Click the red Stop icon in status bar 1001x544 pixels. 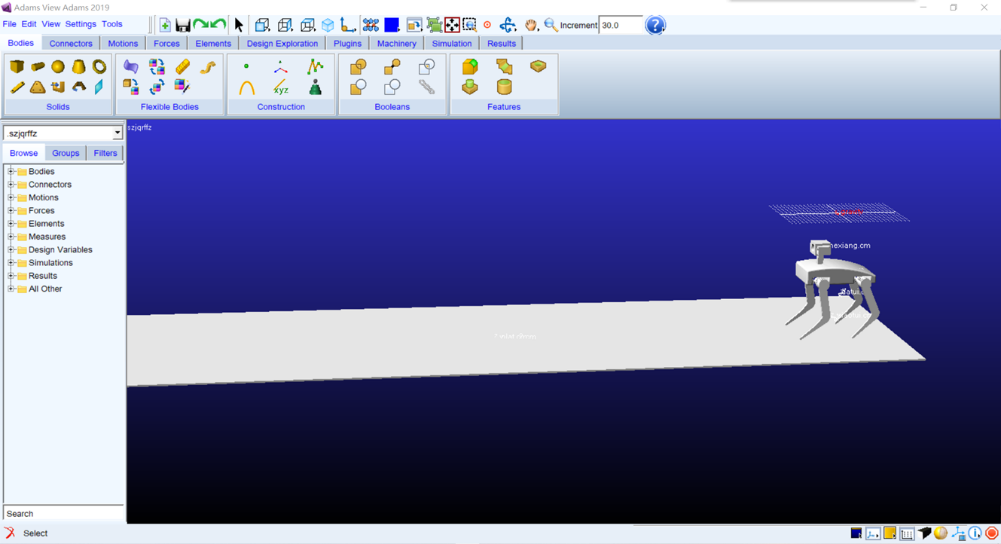992,534
